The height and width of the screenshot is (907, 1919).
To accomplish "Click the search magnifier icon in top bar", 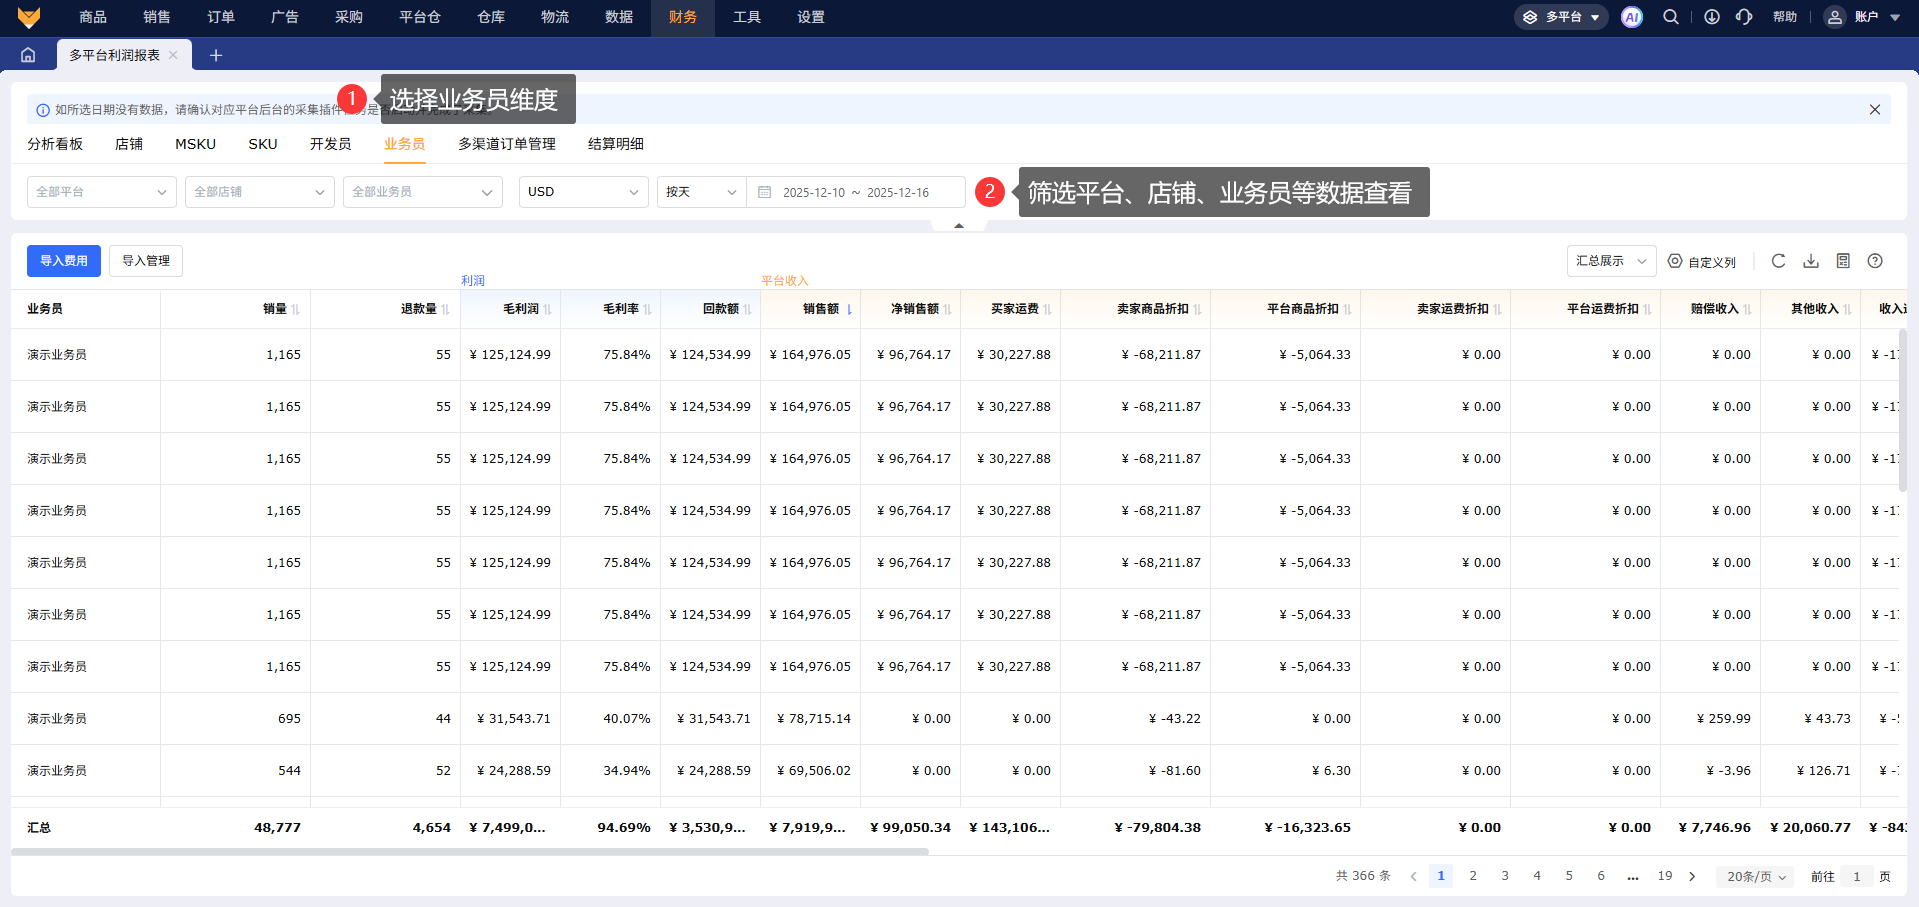I will pos(1670,17).
